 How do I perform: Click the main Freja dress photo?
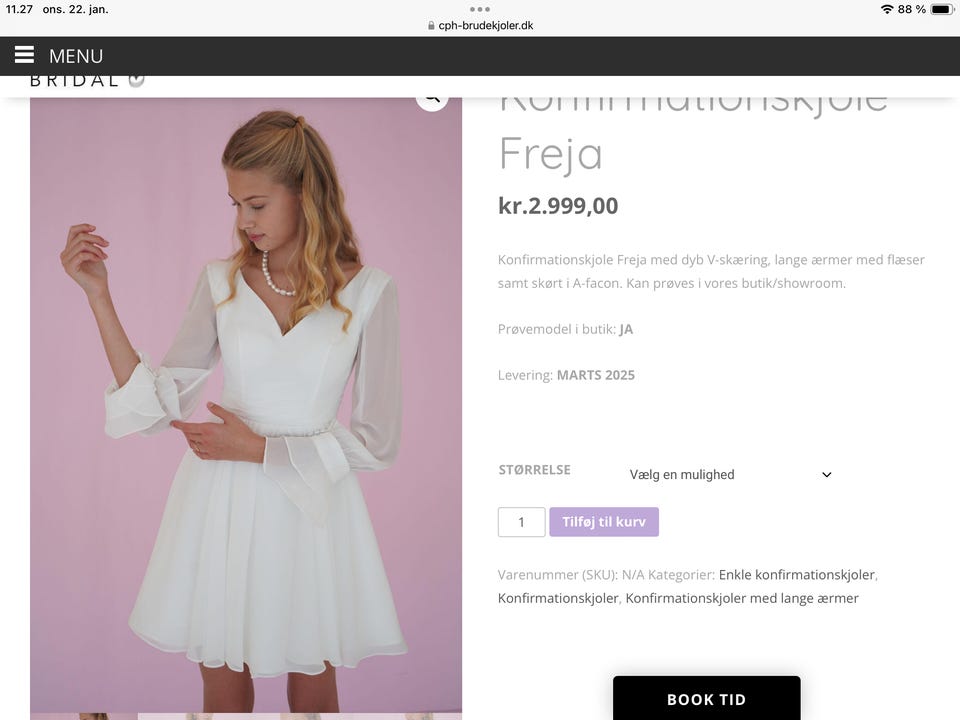(246, 404)
